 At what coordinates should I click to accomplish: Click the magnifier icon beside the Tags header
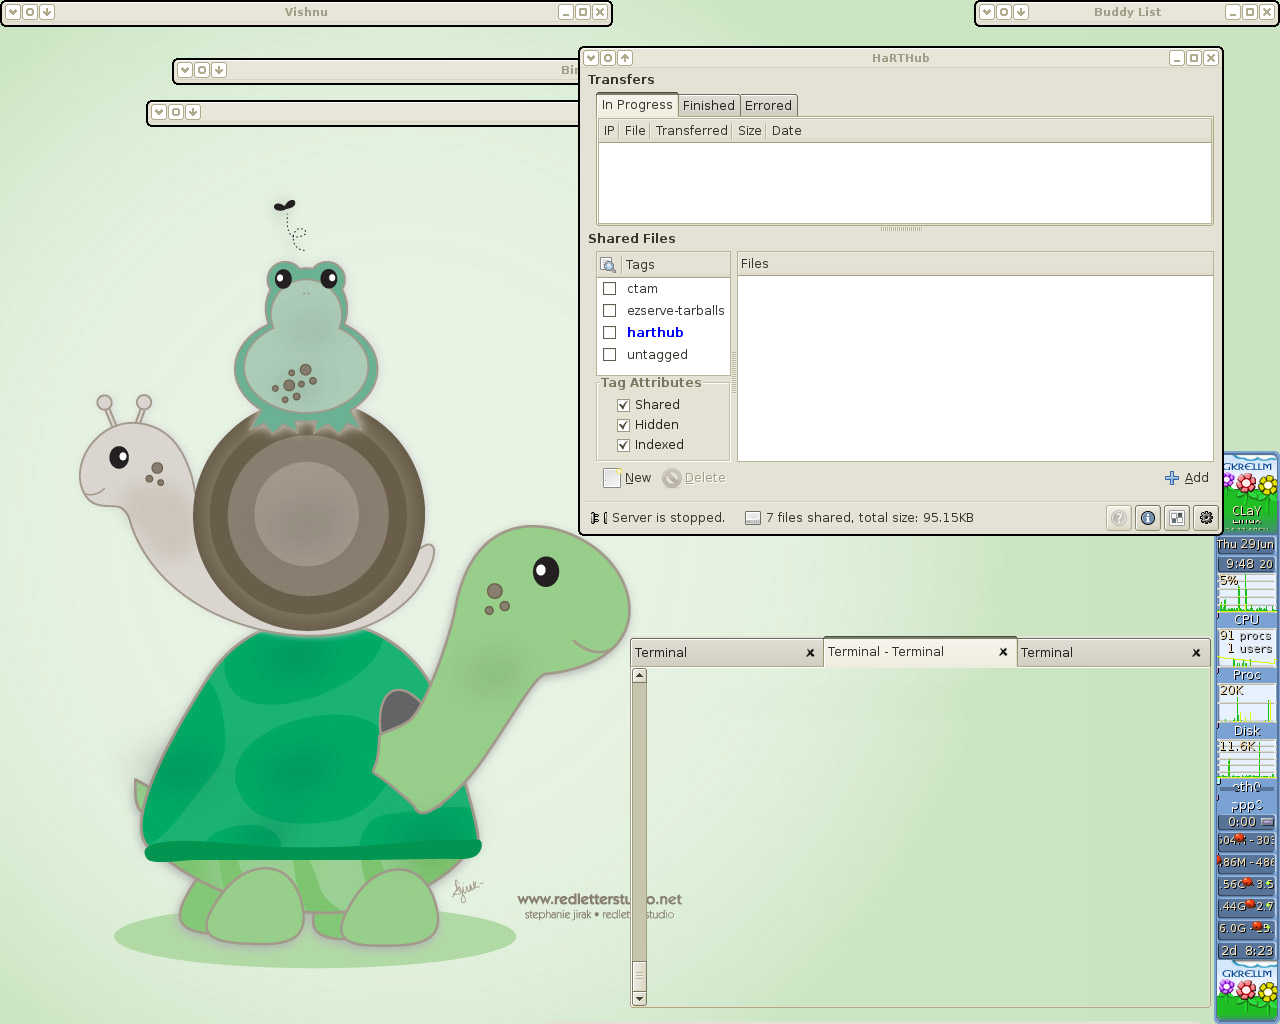608,265
